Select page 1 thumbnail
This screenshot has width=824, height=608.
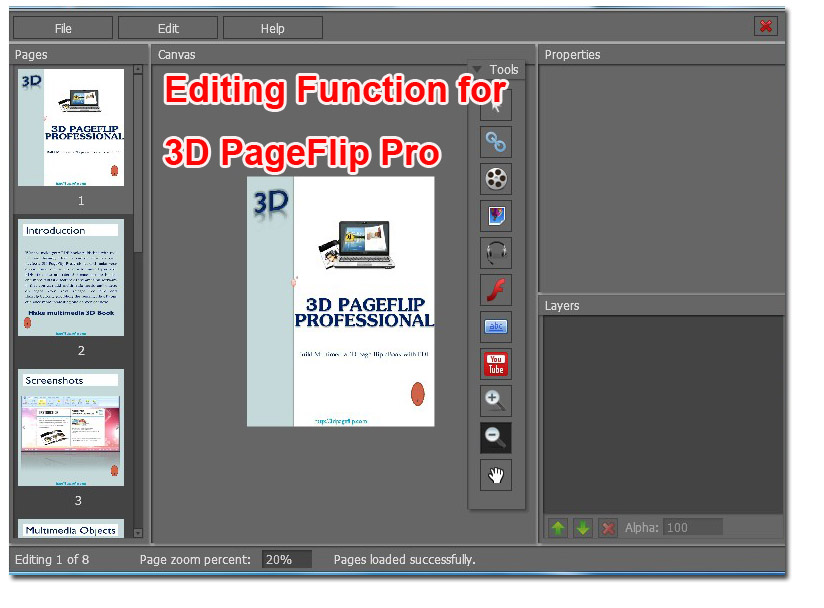(x=71, y=127)
